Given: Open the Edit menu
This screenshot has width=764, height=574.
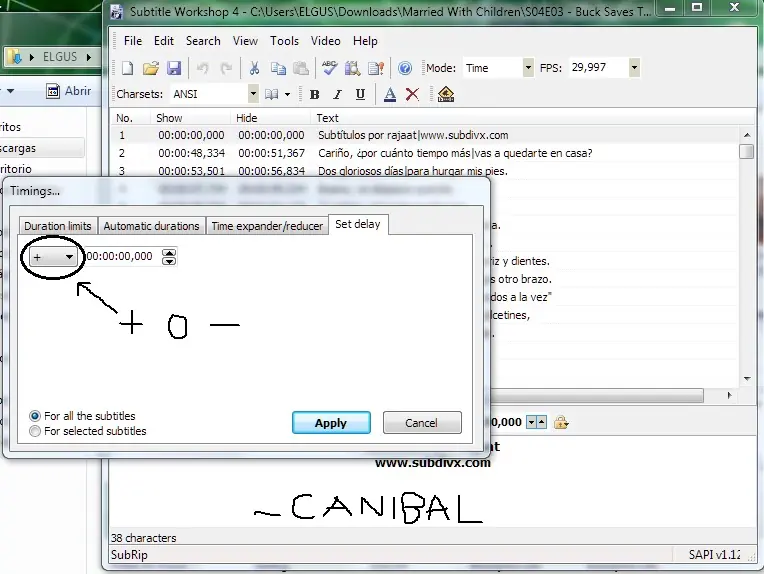Looking at the screenshot, I should pos(164,41).
